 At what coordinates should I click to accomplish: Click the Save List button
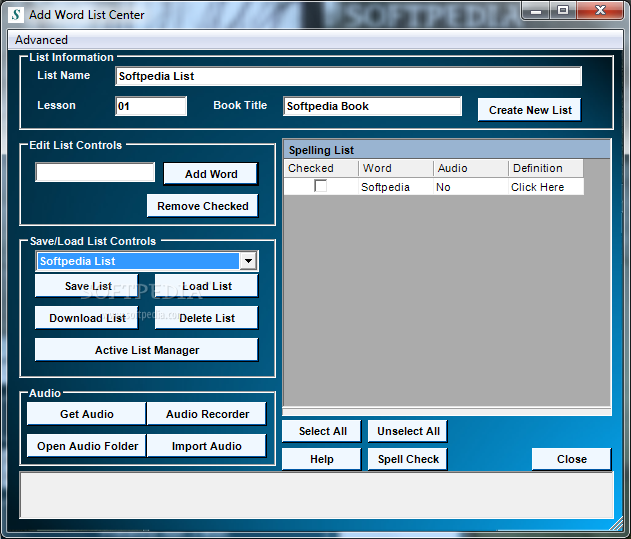[x=87, y=286]
